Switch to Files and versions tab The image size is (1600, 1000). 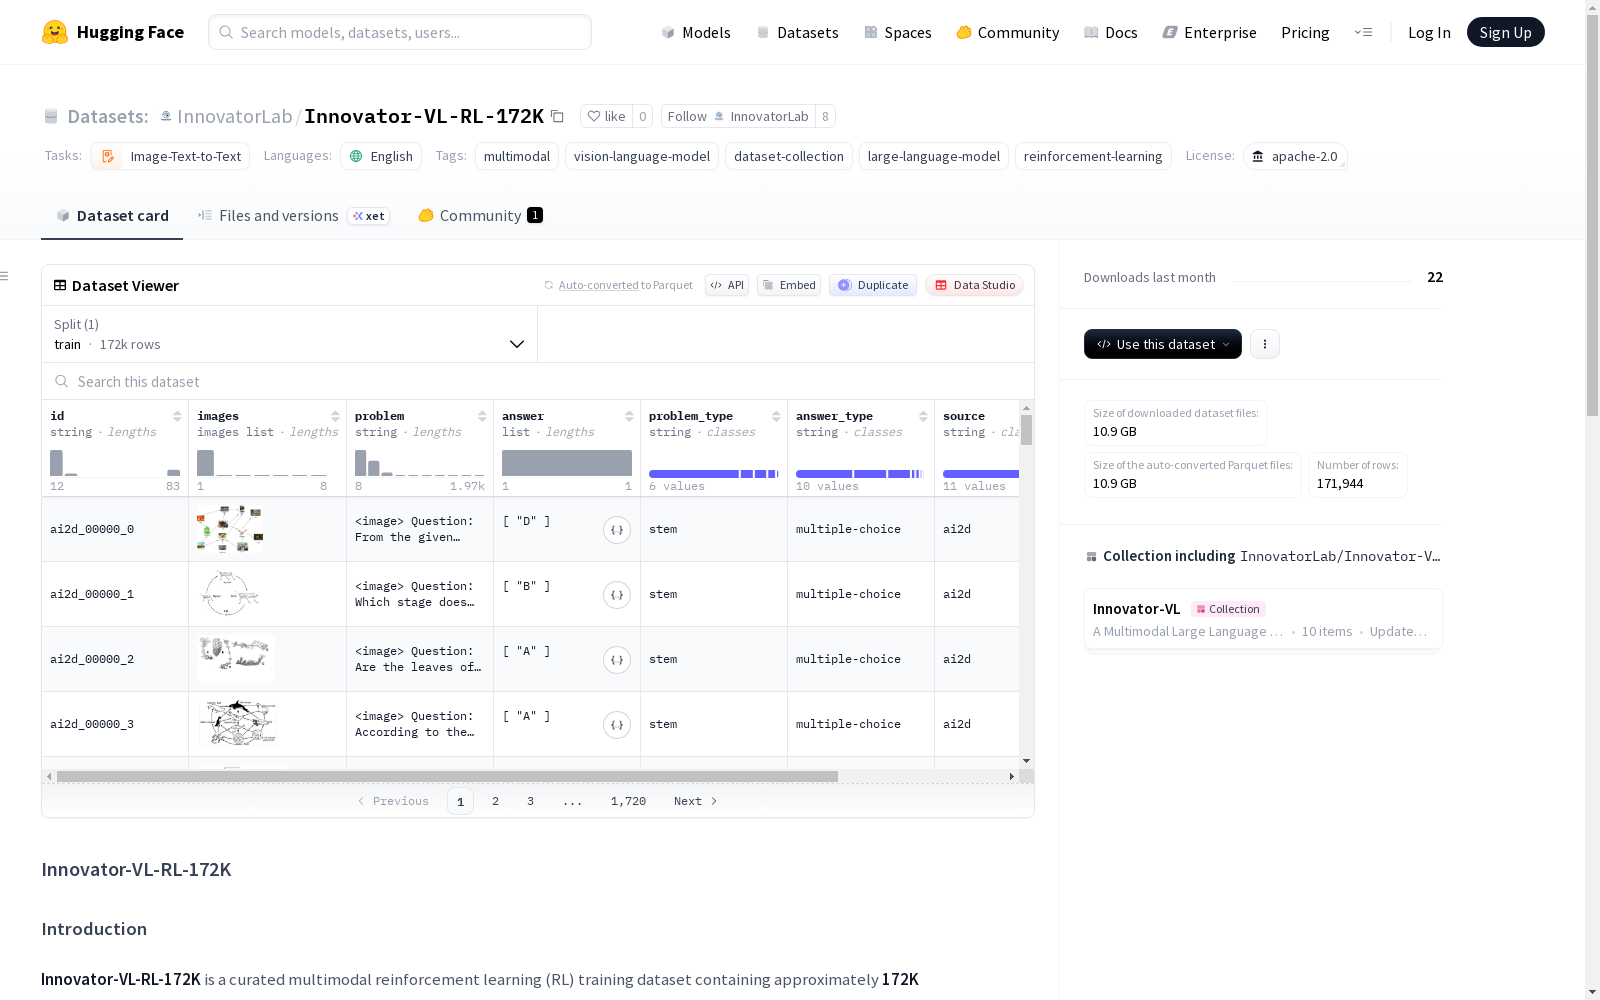click(294, 216)
